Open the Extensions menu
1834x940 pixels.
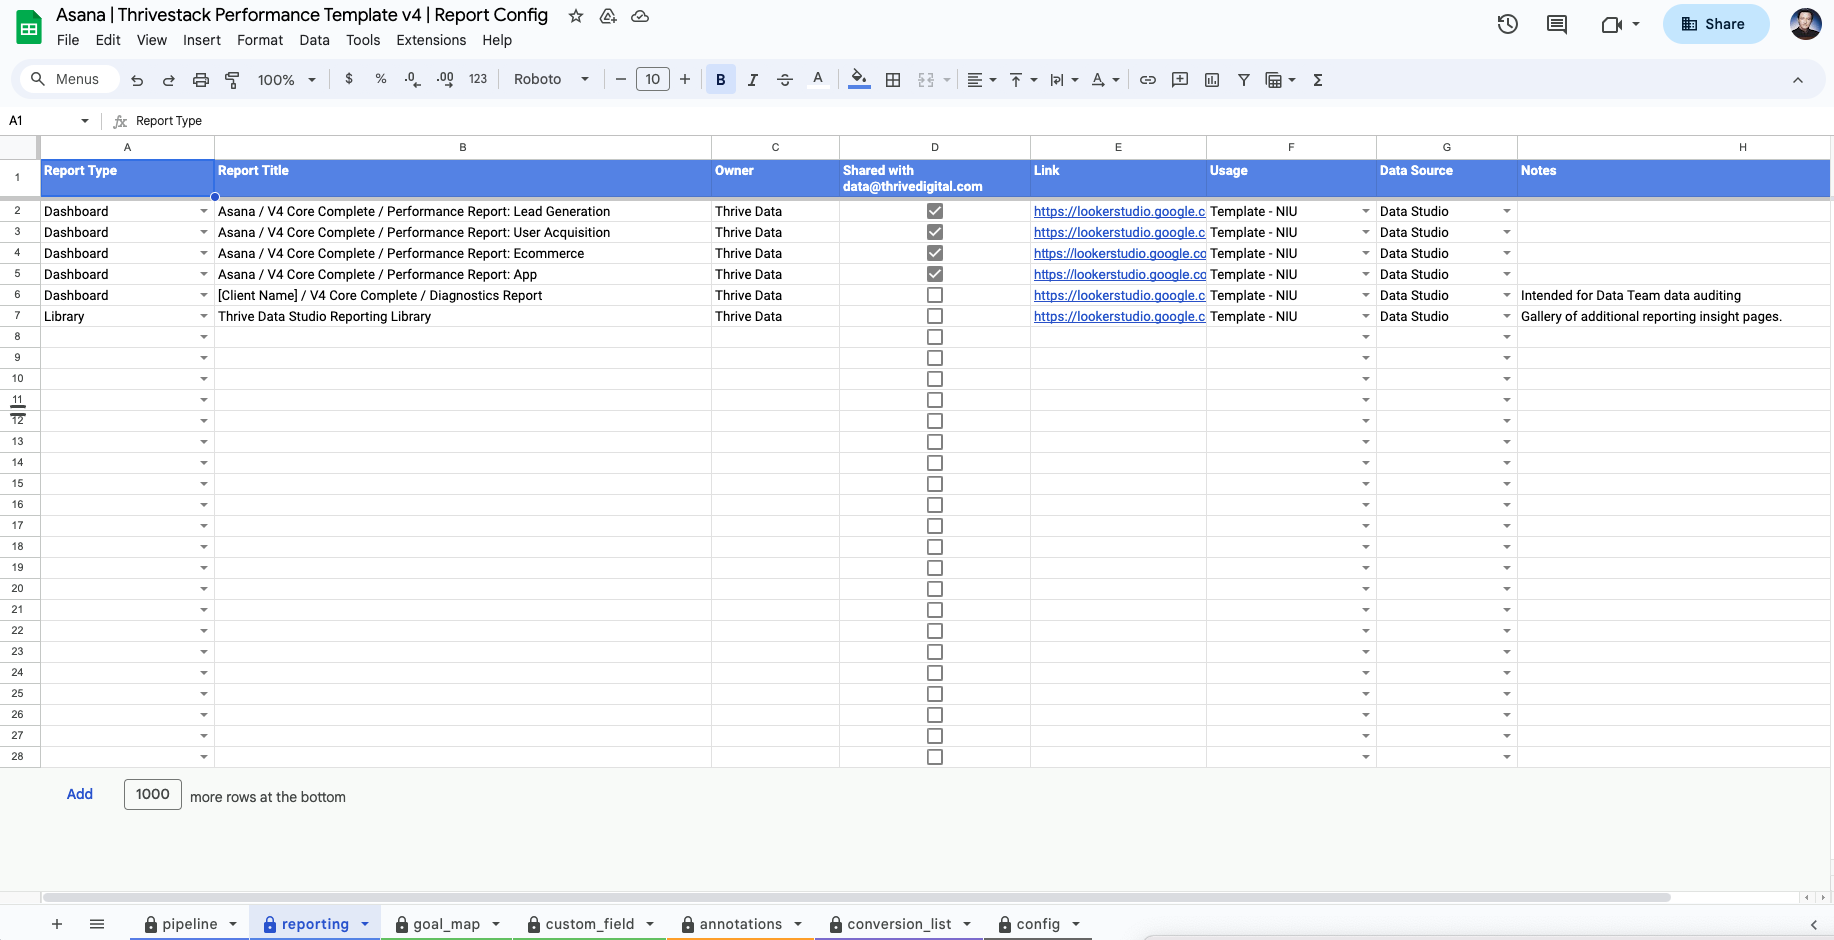point(431,40)
